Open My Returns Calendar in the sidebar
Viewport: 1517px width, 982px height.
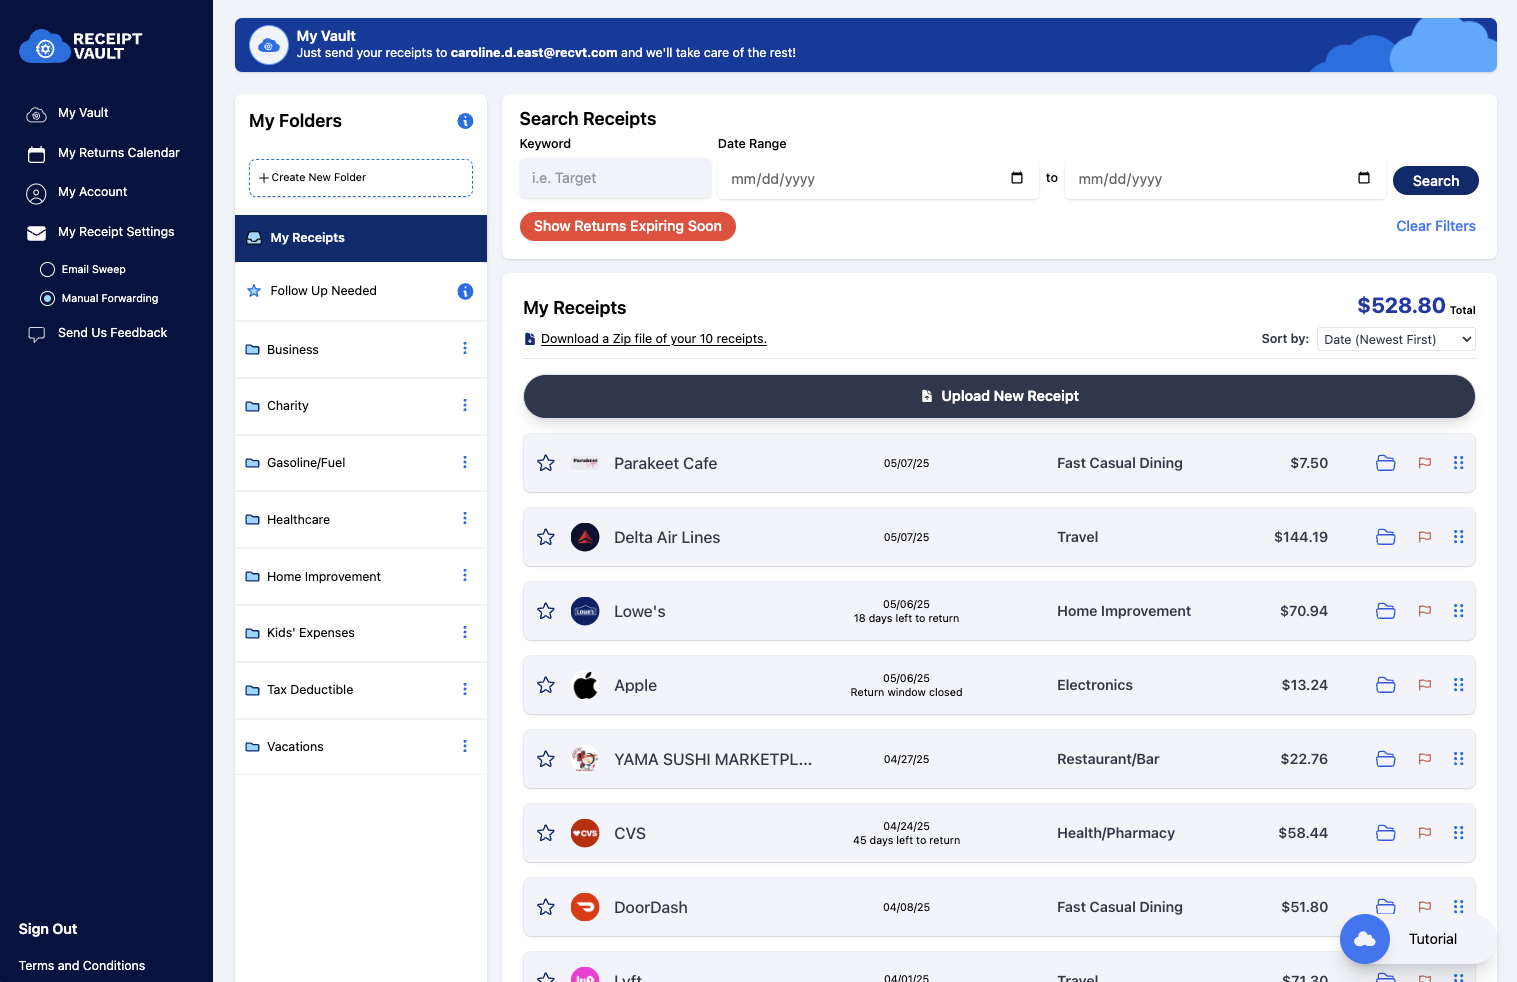(x=119, y=153)
